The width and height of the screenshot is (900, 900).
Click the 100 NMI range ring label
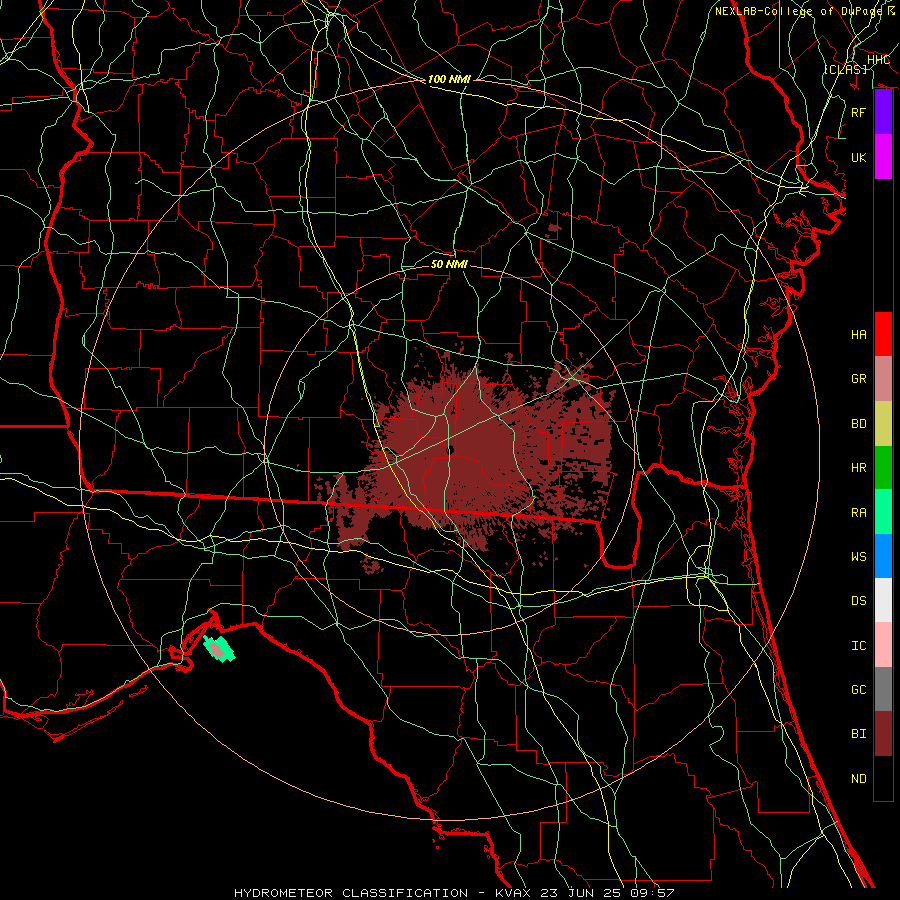[449, 79]
